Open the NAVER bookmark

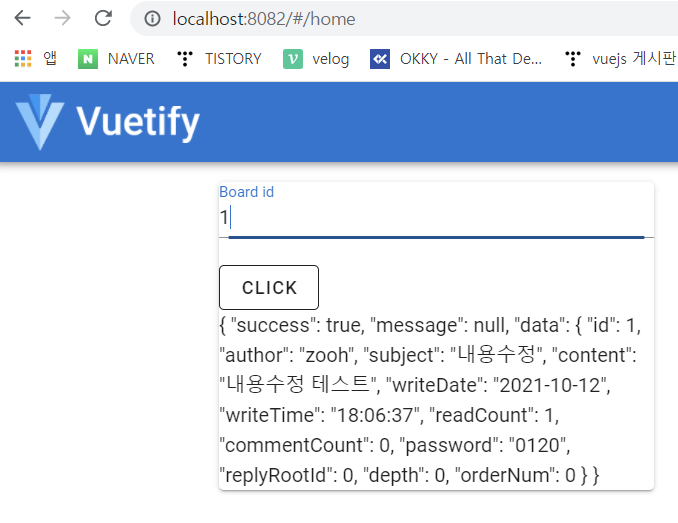[116, 59]
